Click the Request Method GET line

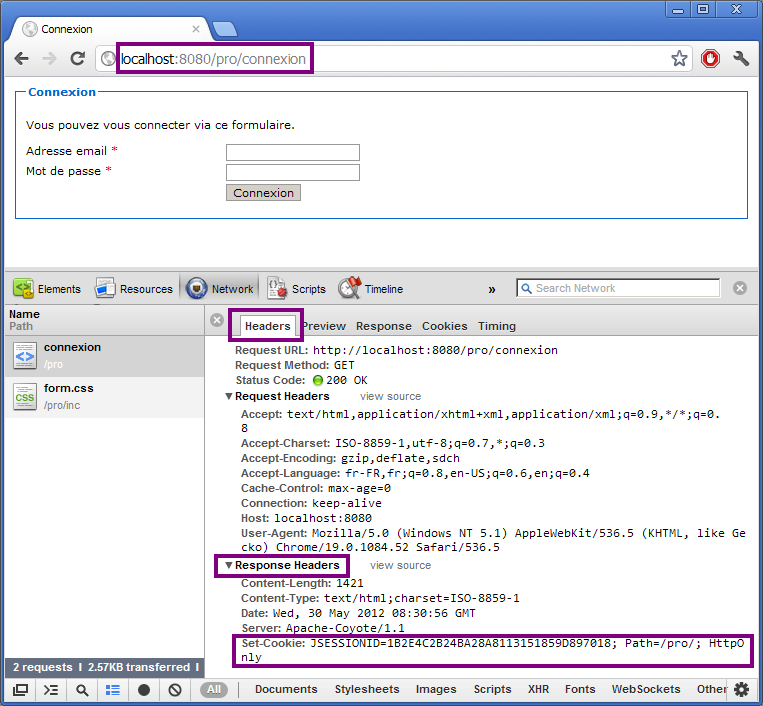[x=294, y=365]
